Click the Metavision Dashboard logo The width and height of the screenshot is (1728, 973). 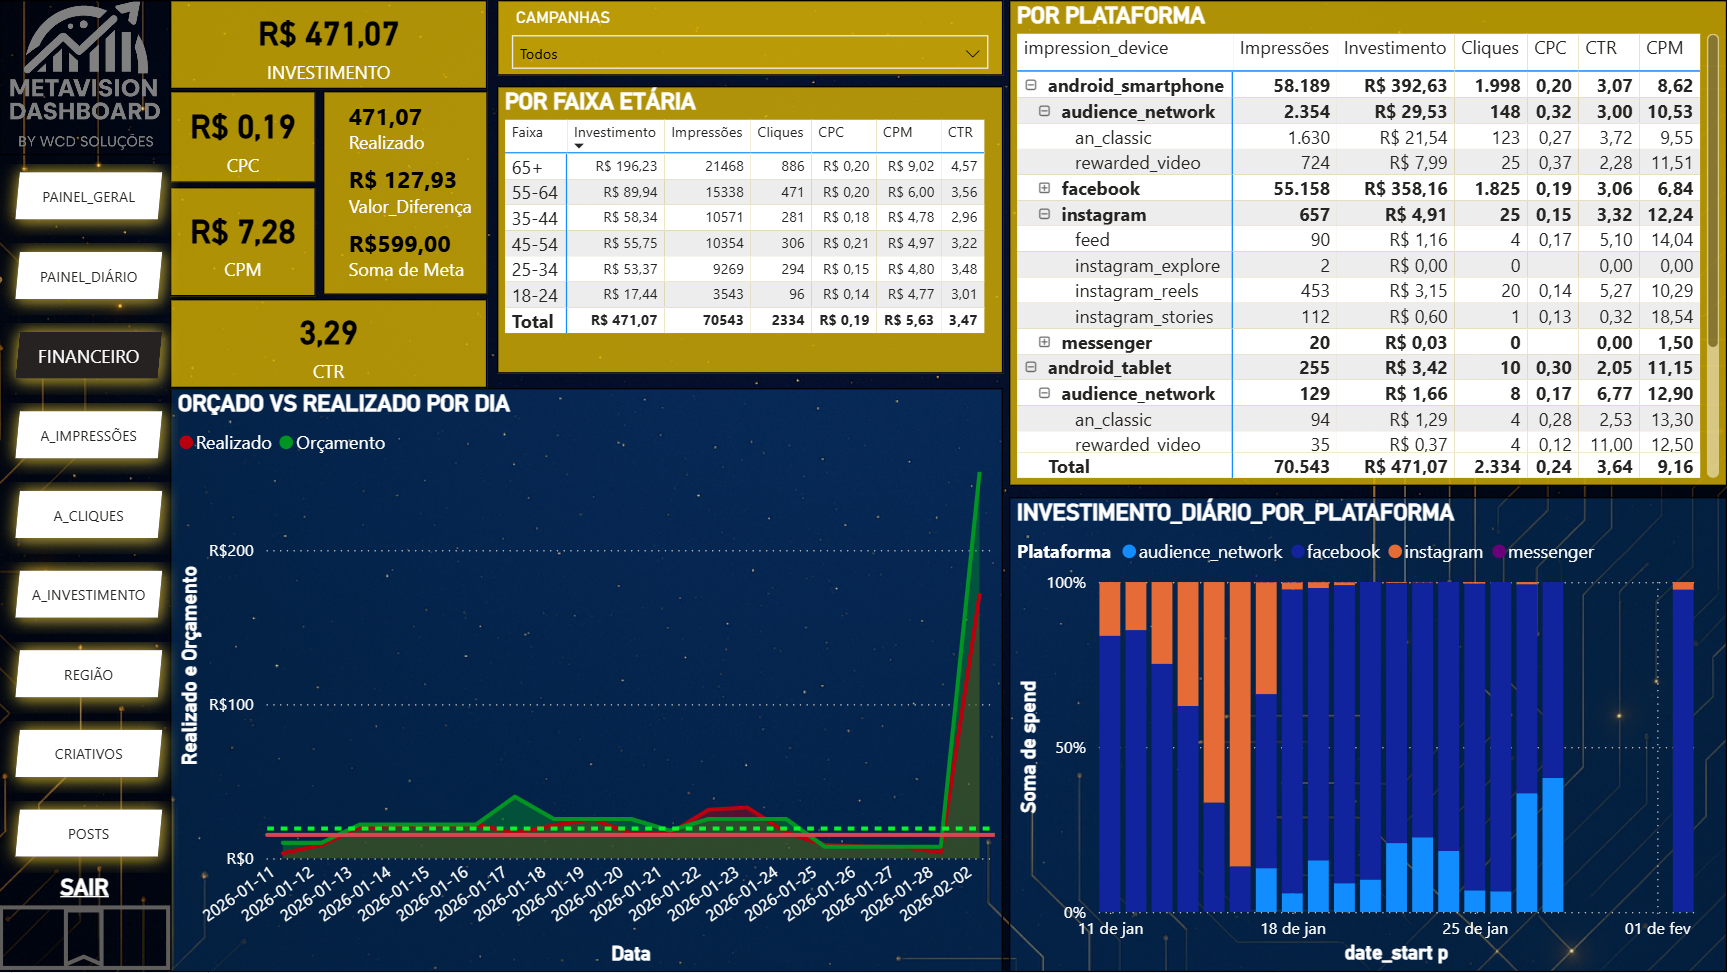coord(85,76)
